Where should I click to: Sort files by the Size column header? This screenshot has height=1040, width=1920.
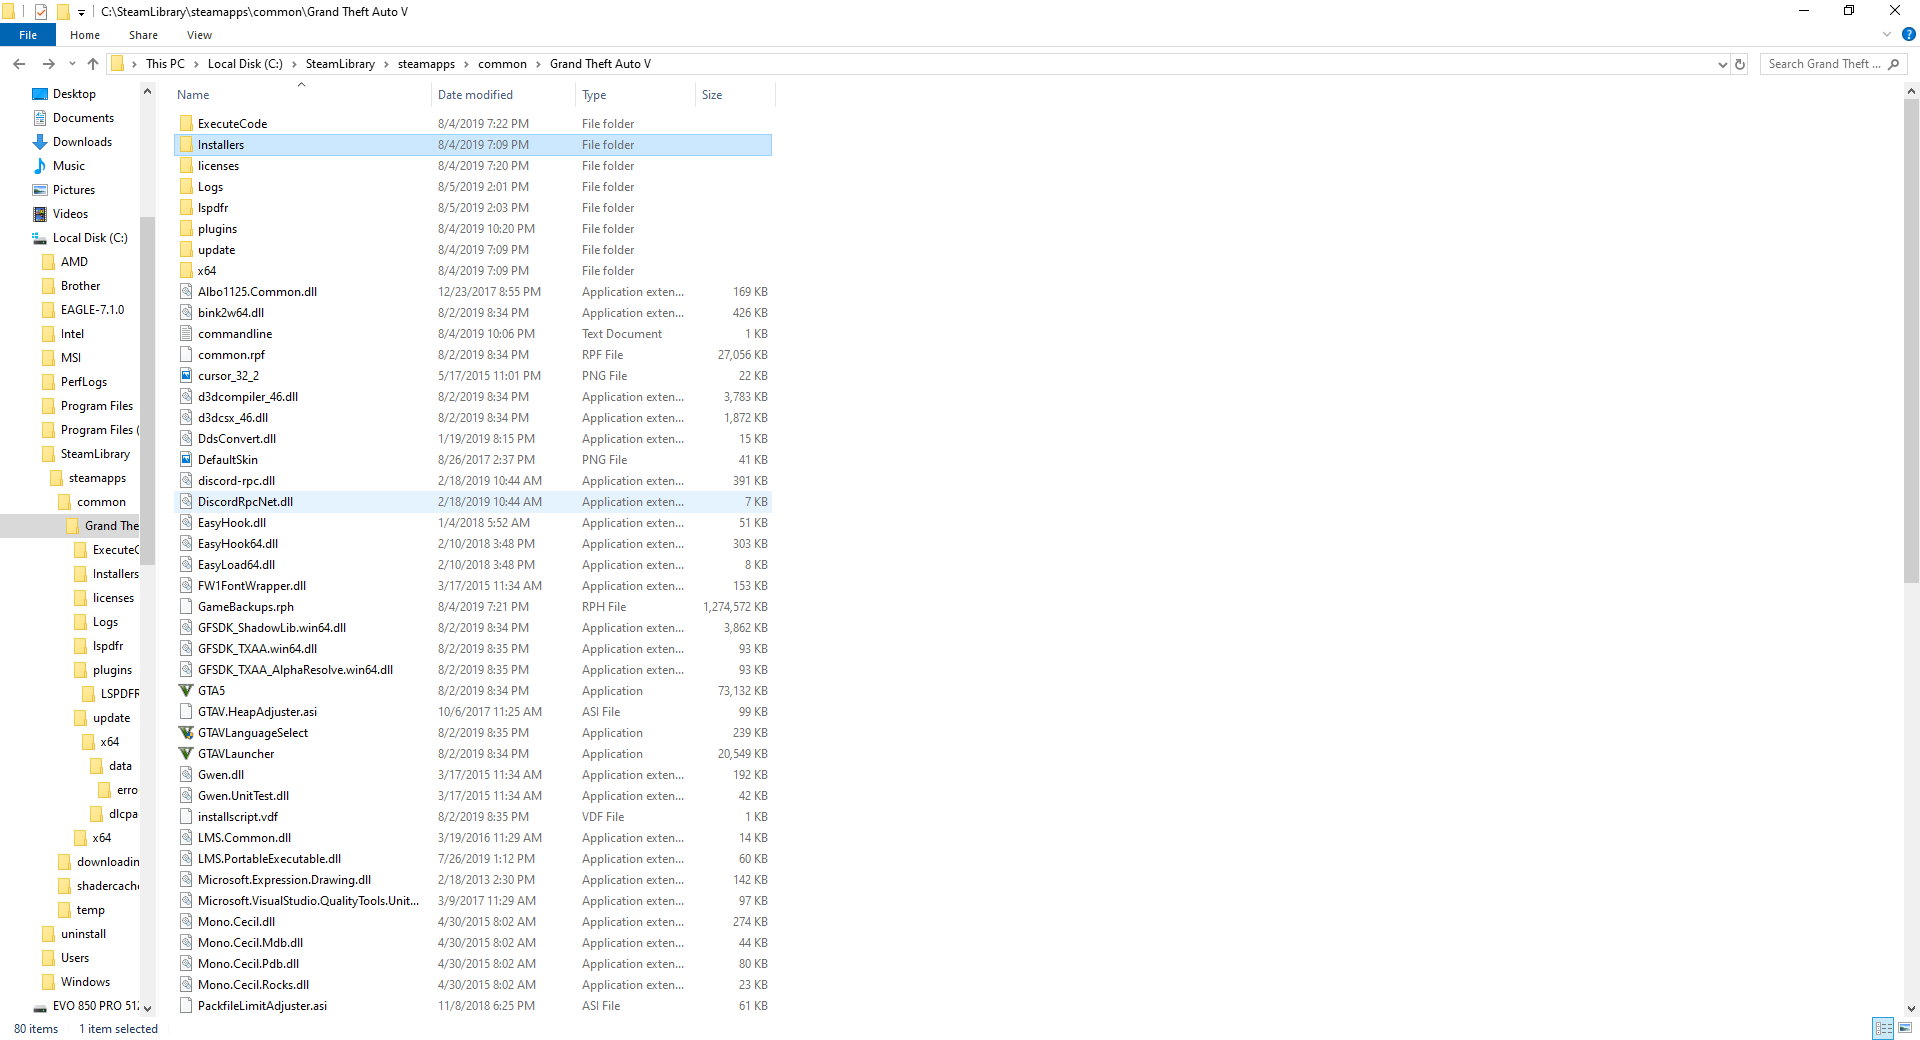pos(735,95)
